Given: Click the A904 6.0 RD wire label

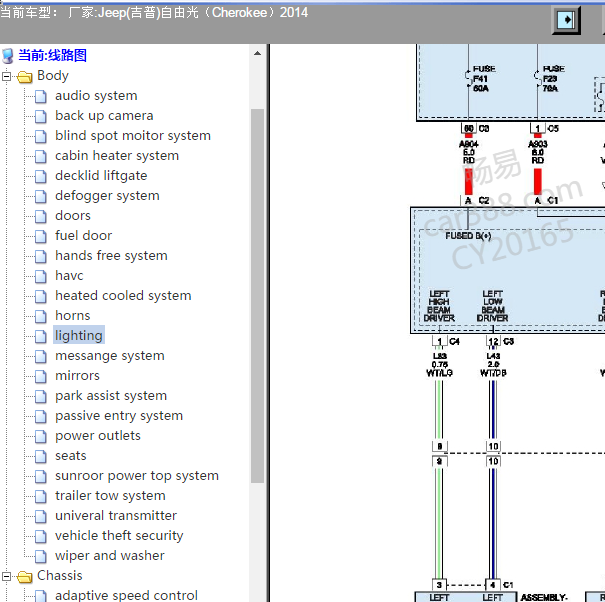Looking at the screenshot, I should [469, 152].
